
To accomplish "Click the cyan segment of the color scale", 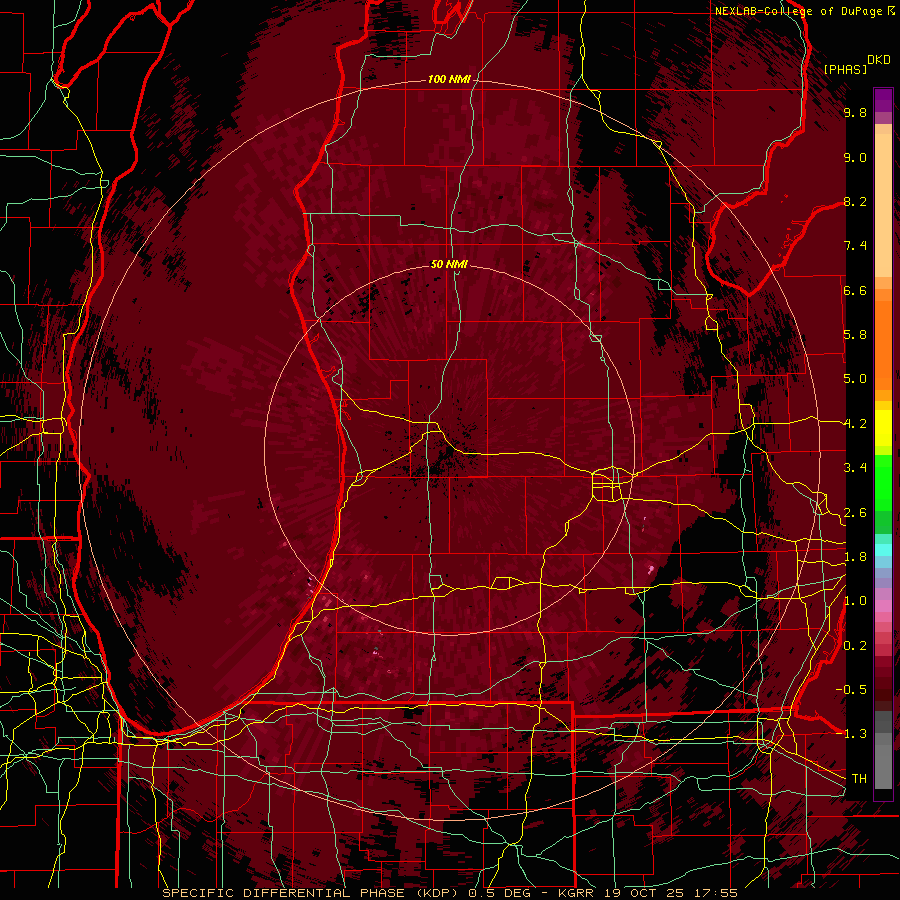I will pyautogui.click(x=883, y=550).
